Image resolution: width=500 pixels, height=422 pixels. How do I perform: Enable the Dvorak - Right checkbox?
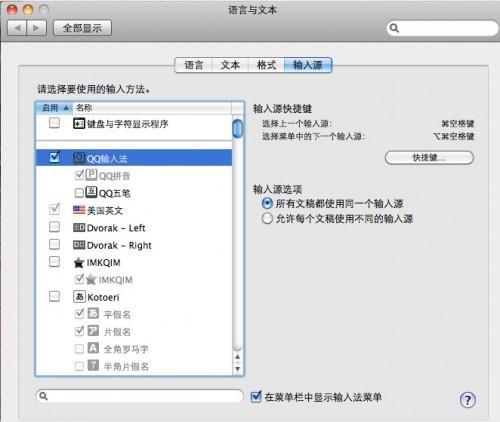tap(54, 244)
